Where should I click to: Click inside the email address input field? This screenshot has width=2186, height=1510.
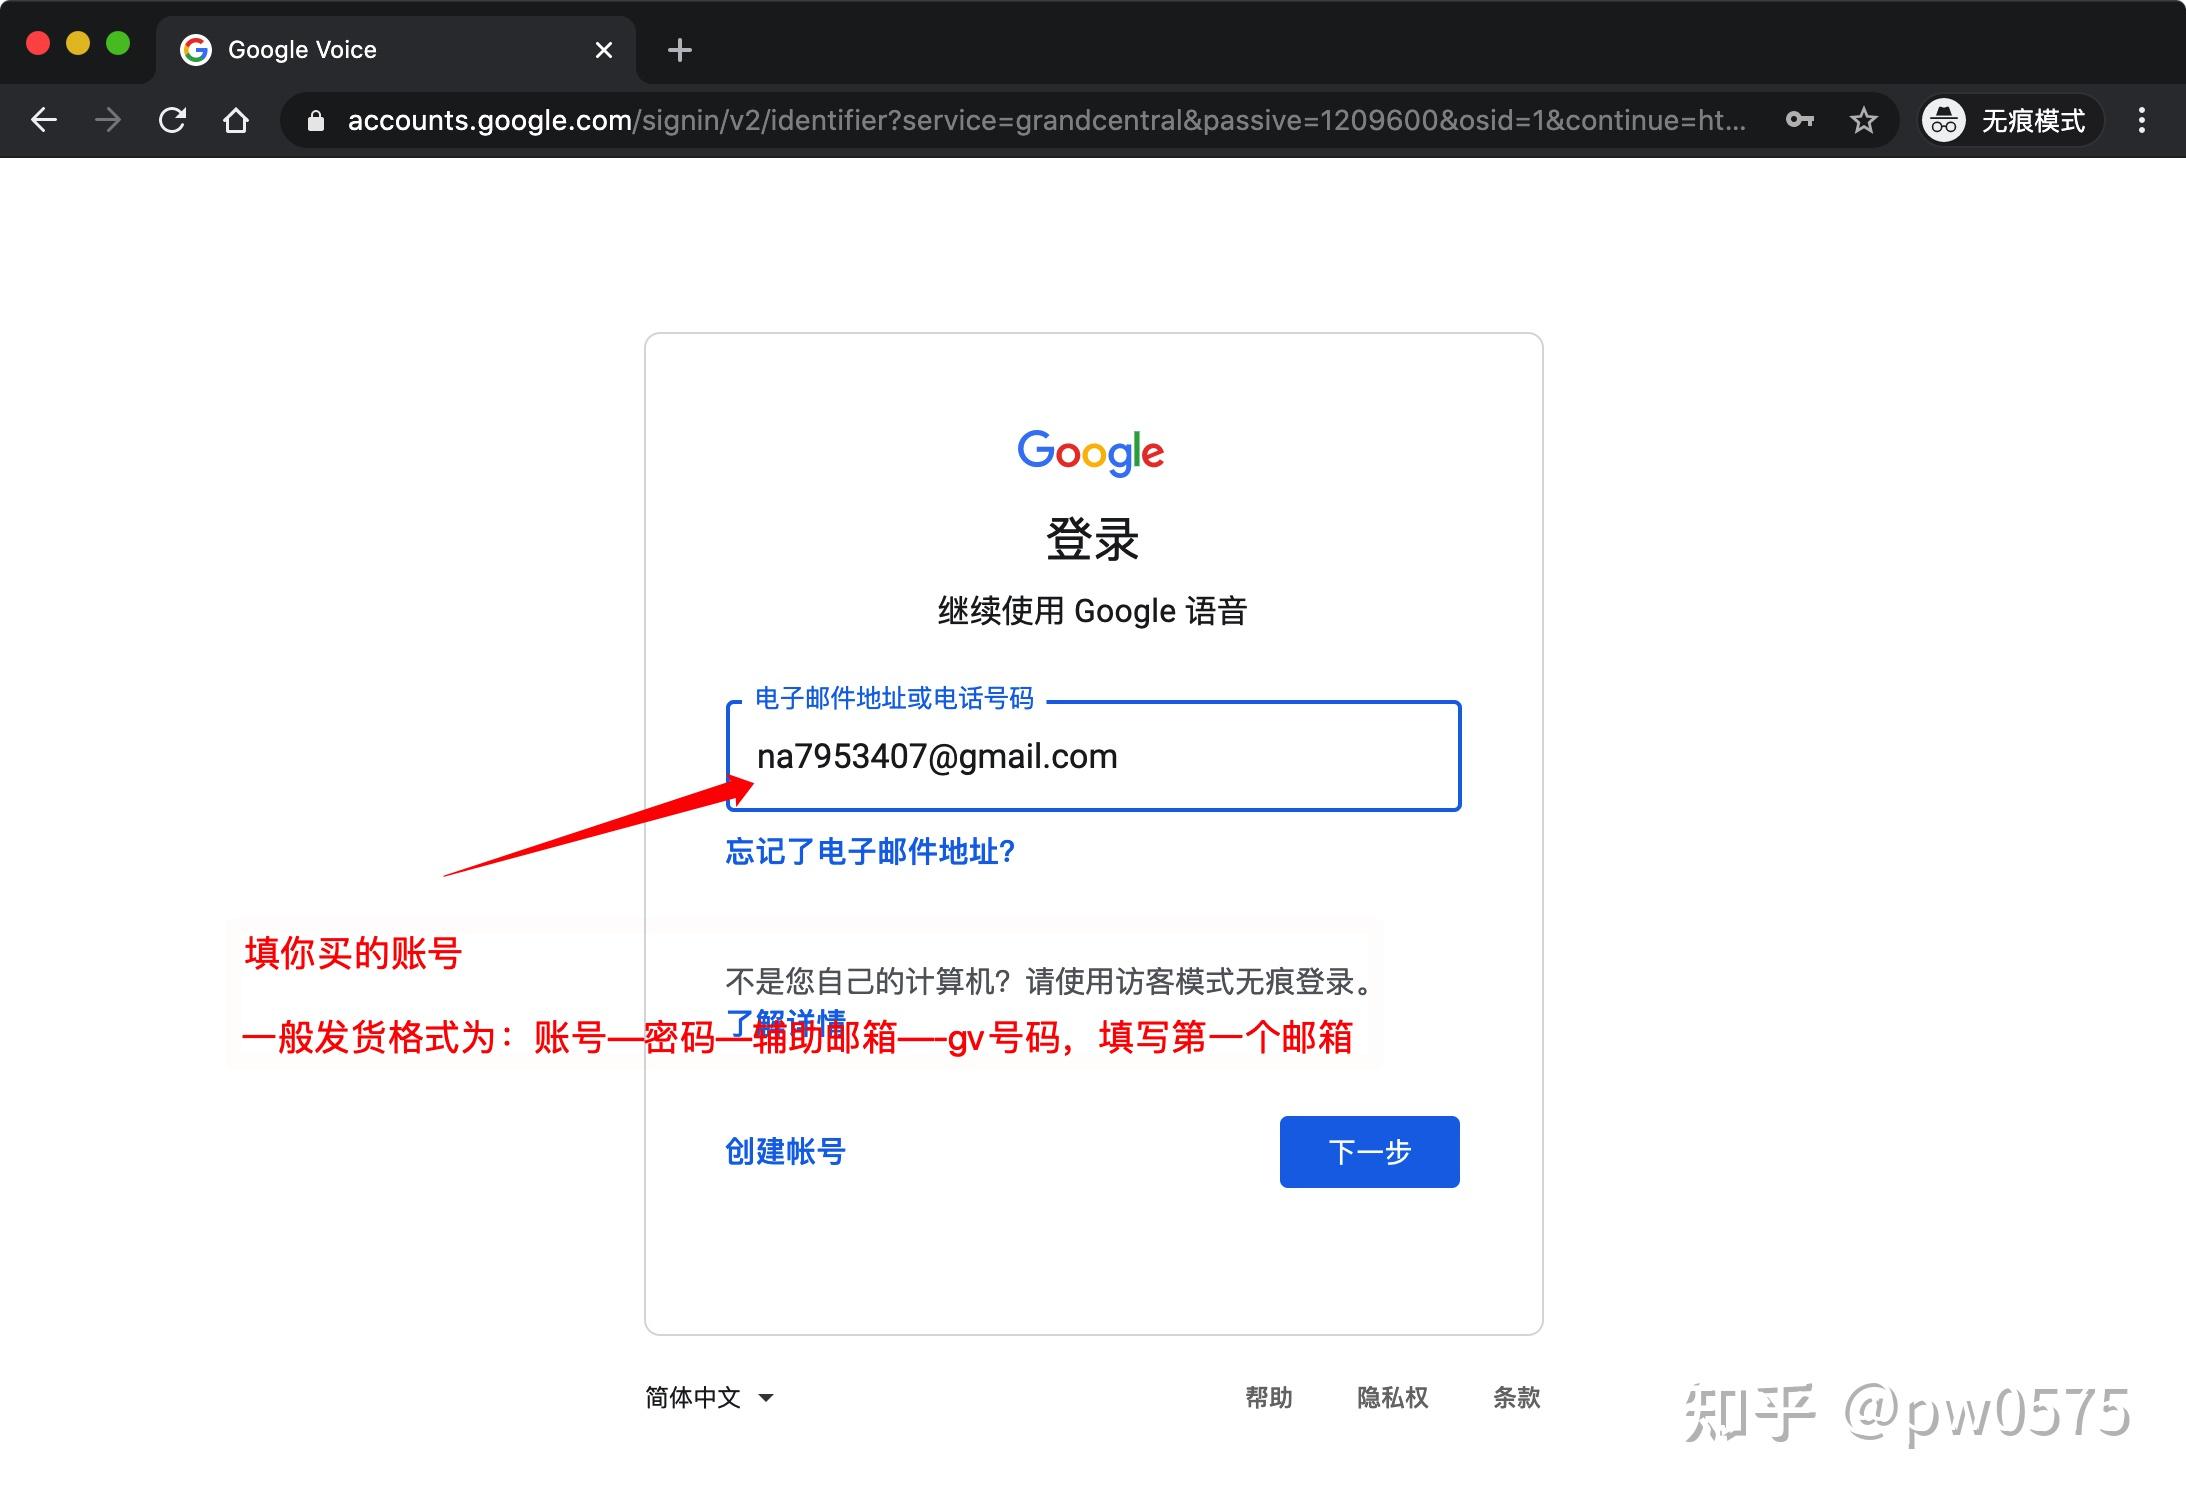[1093, 757]
